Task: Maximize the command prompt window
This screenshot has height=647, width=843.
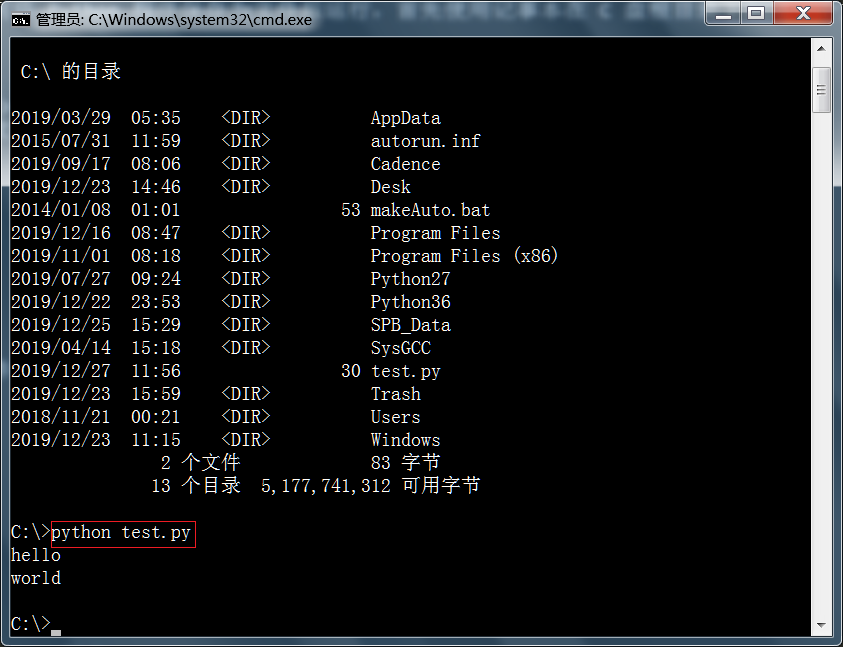Action: 756,13
